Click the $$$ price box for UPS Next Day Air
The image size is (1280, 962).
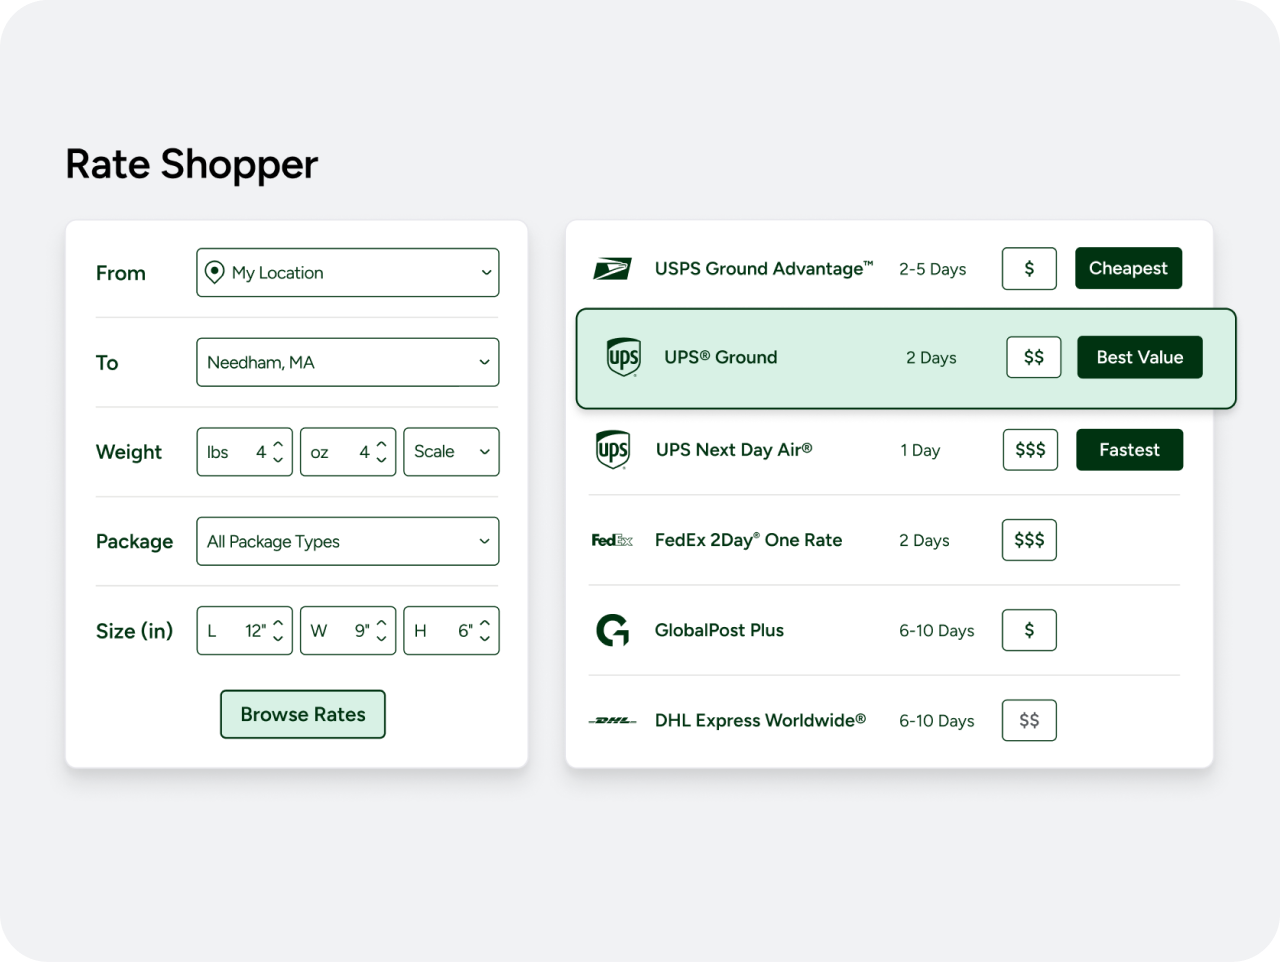coord(1030,450)
